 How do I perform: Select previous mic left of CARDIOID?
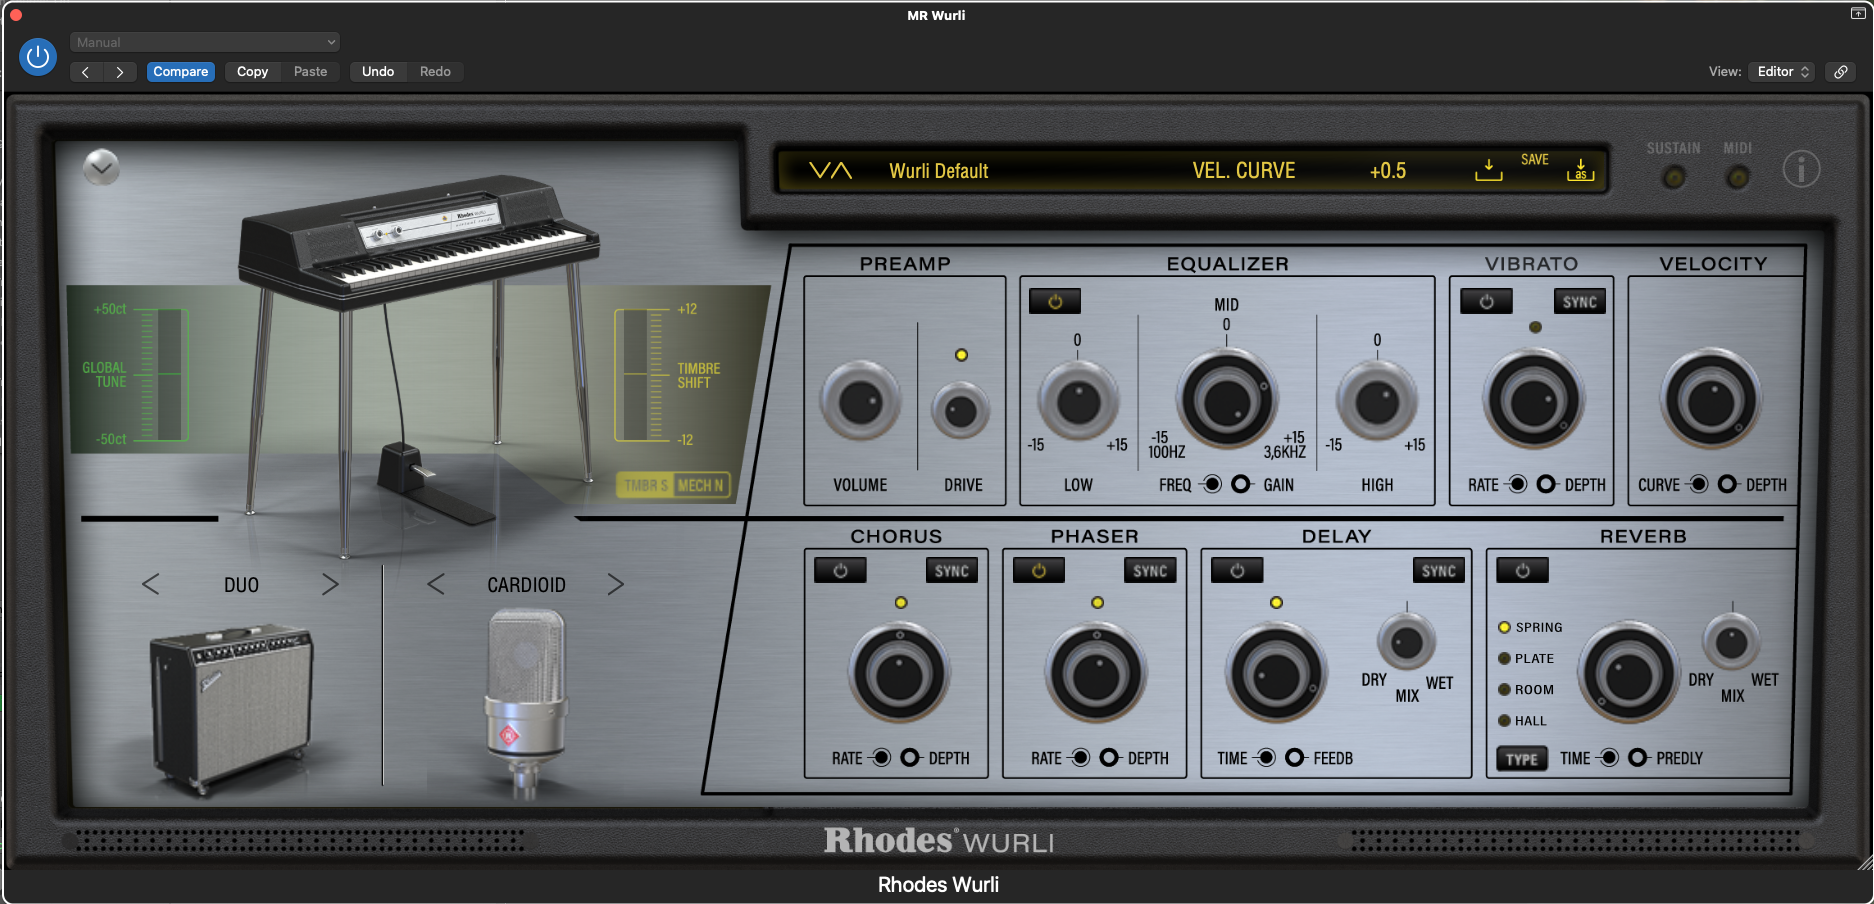coord(436,584)
